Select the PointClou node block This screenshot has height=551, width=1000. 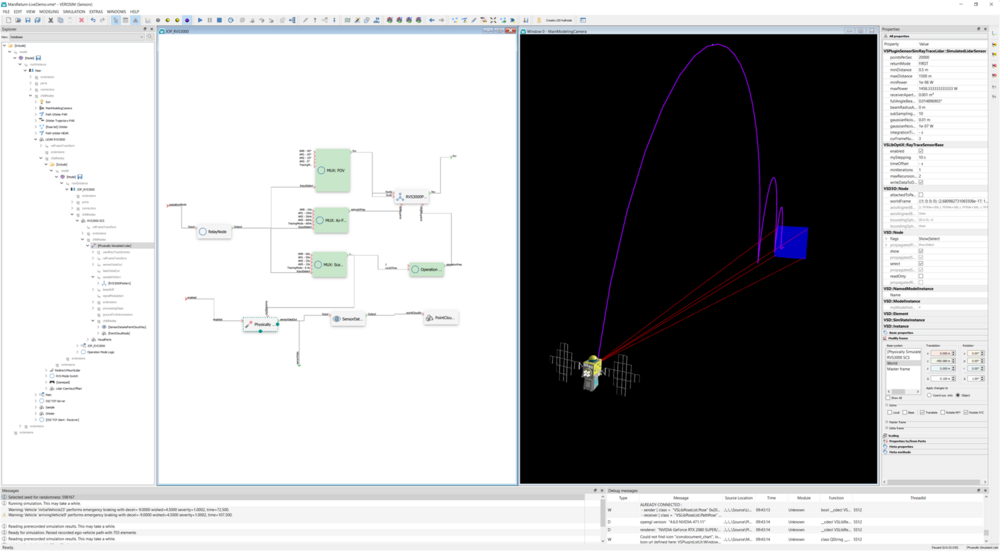coord(441,318)
